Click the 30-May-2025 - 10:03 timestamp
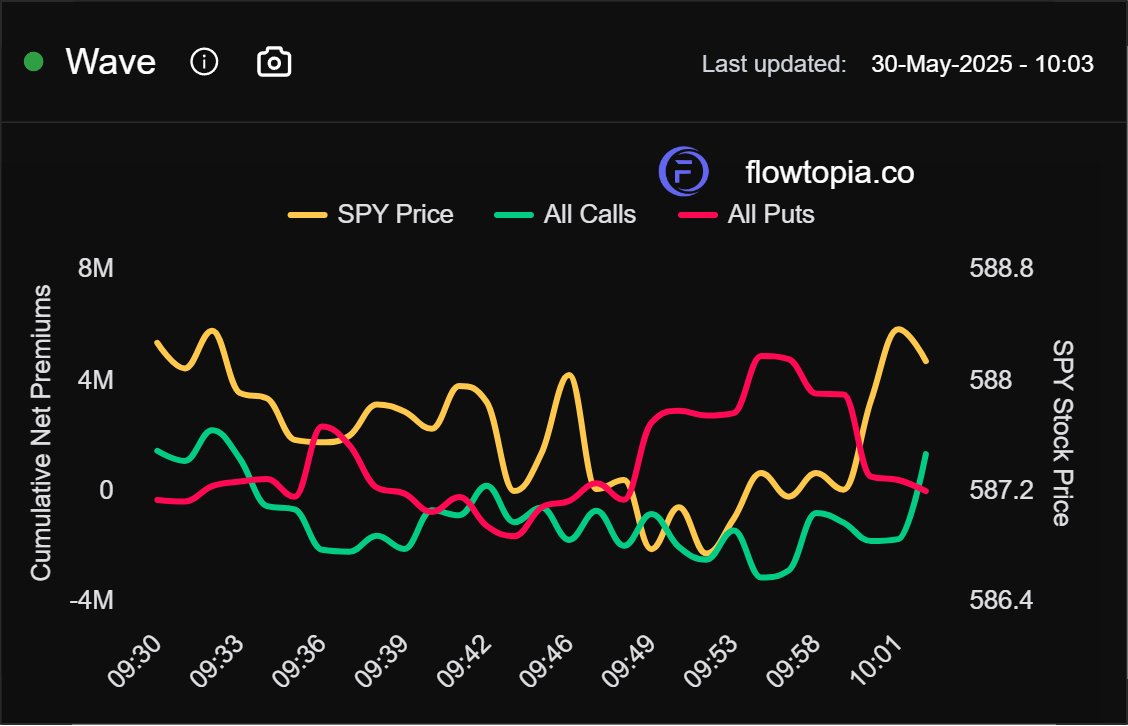The width and height of the screenshot is (1128, 726). coord(982,64)
